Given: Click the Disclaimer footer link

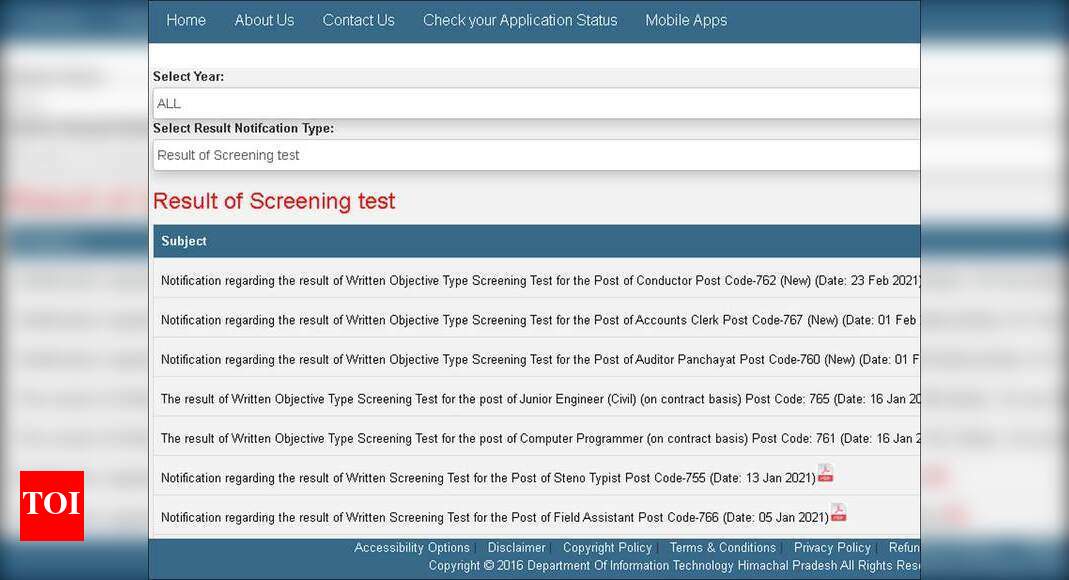Looking at the screenshot, I should (x=516, y=548).
